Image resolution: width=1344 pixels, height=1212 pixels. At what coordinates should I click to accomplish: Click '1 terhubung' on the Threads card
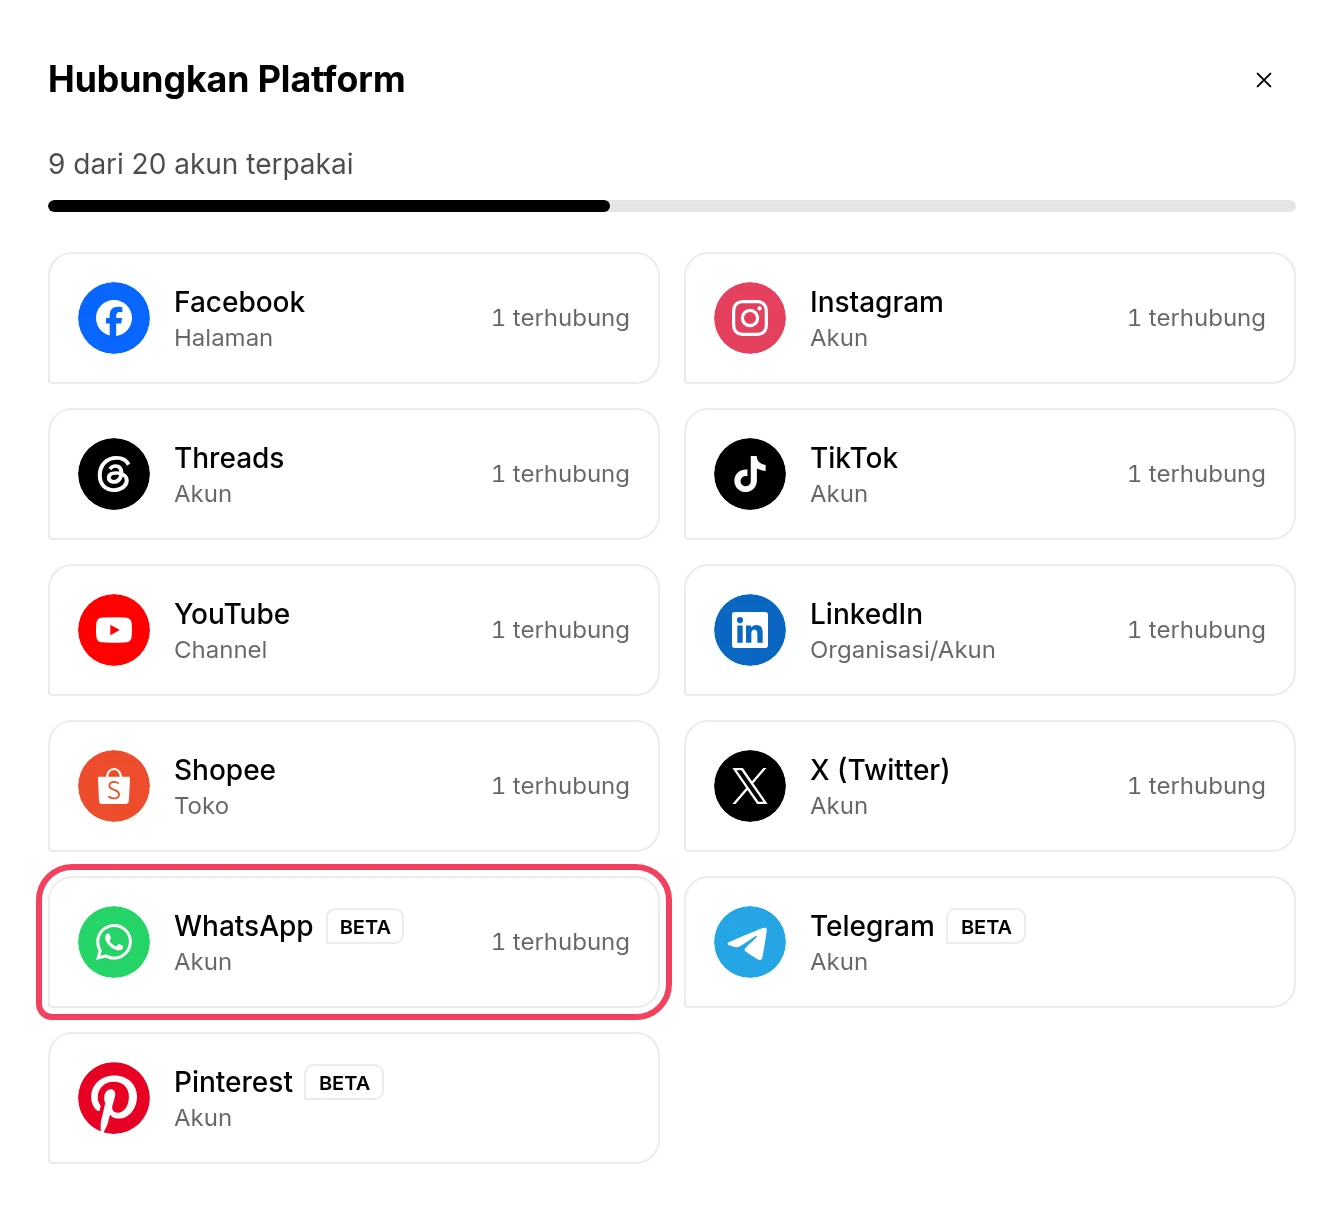click(560, 474)
